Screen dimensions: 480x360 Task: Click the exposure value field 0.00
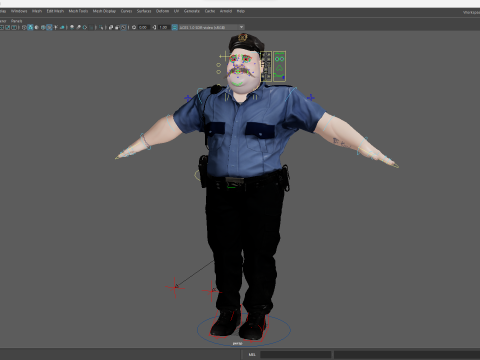coord(143,27)
